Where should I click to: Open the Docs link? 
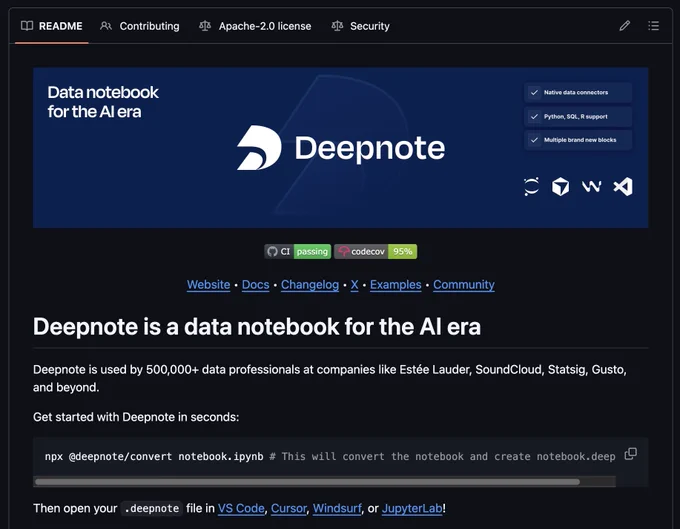(255, 285)
